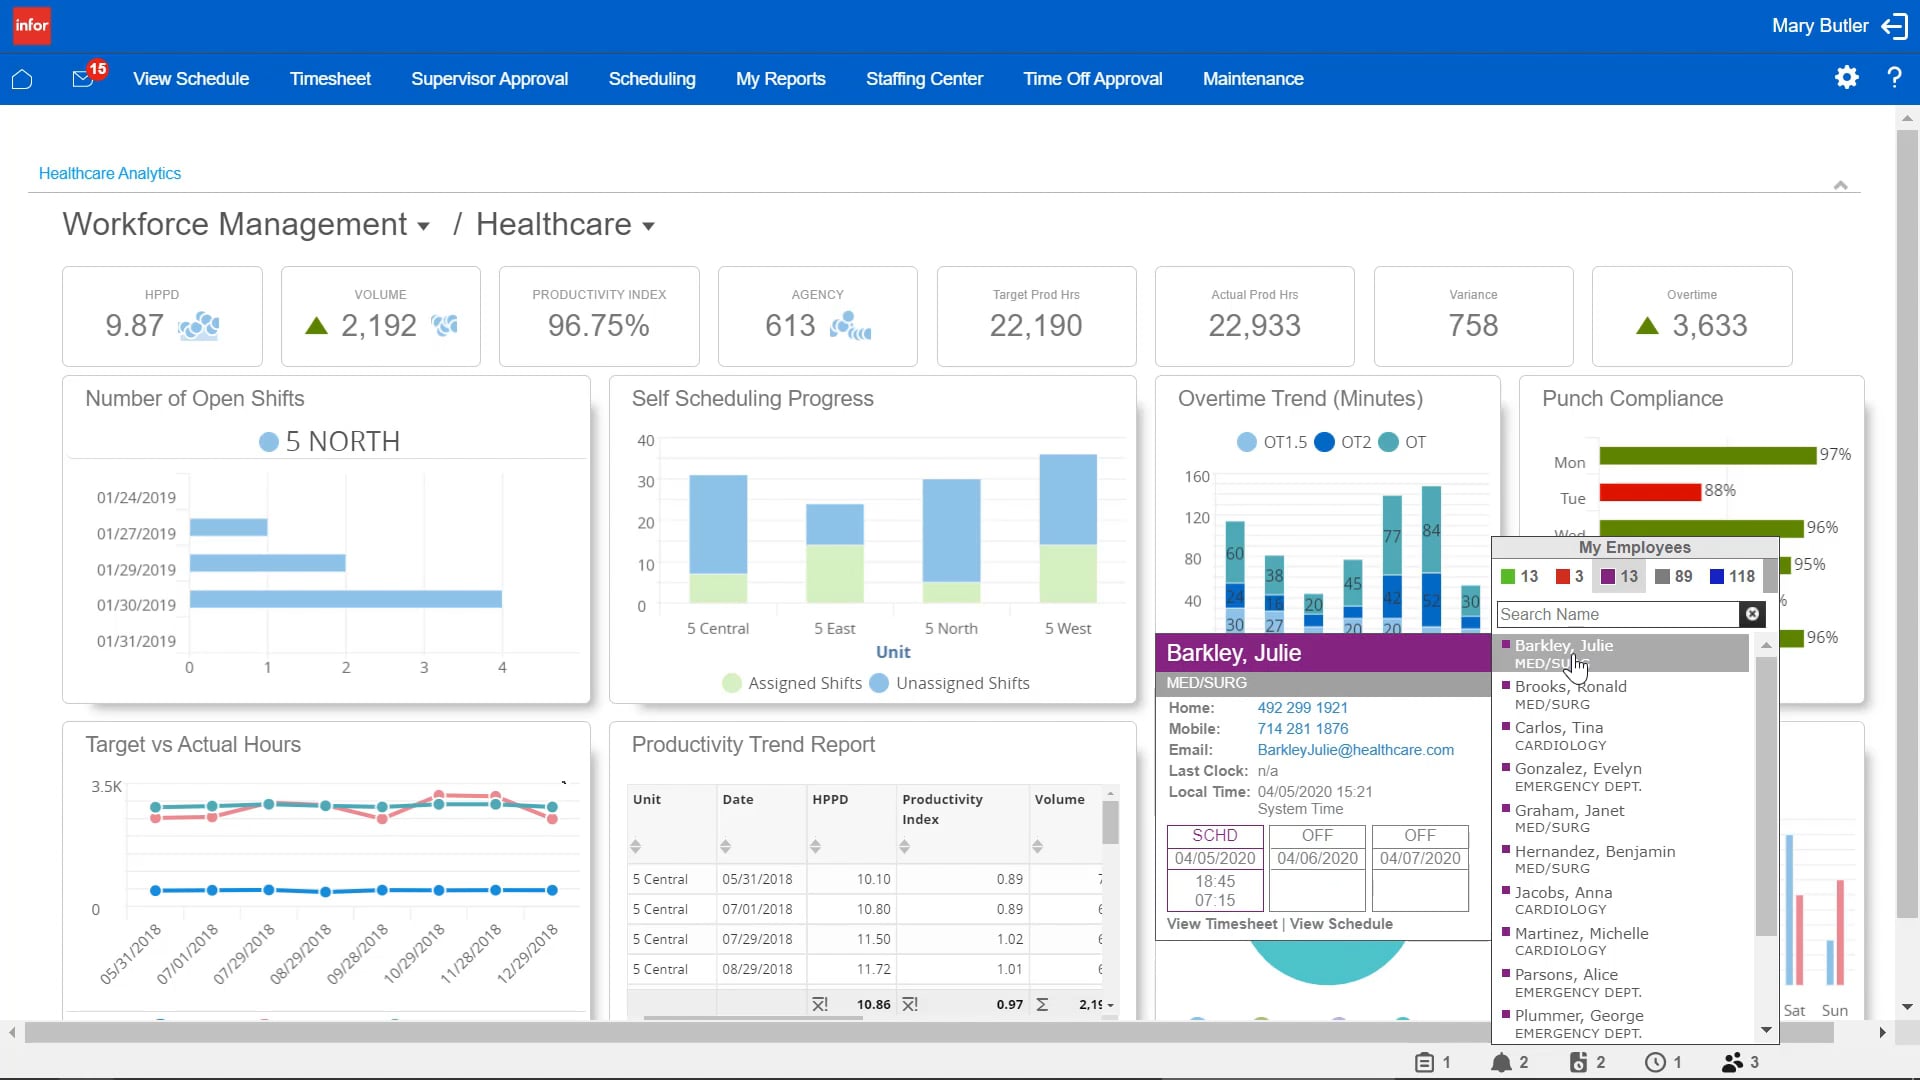Click the AGENCY card people icon
This screenshot has height=1080, width=1920.
coord(850,326)
